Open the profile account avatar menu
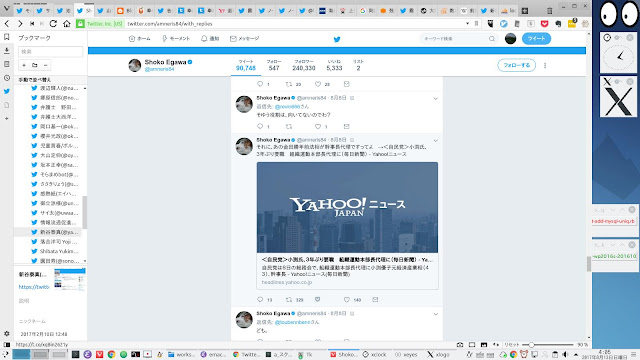 510,39
